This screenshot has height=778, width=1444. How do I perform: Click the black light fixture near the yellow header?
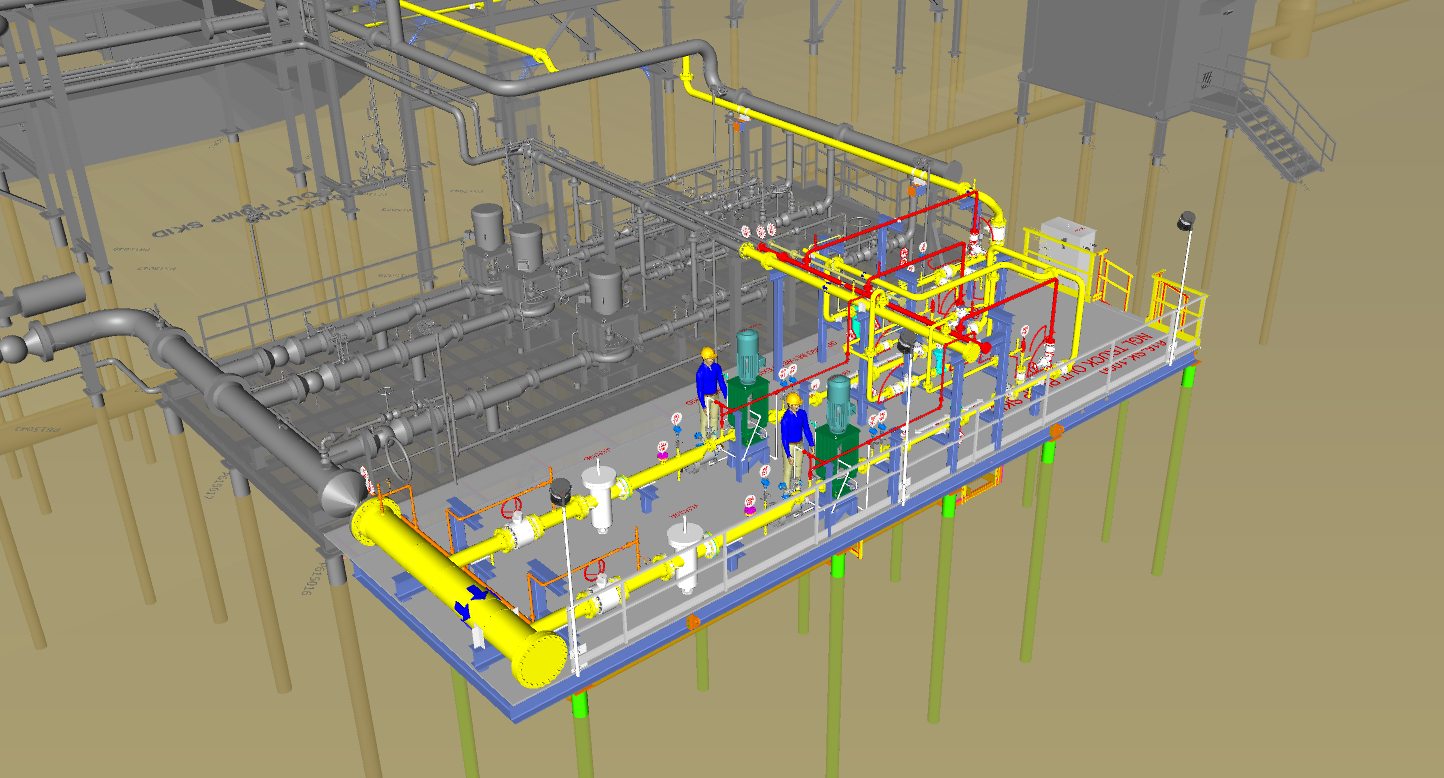coord(560,490)
